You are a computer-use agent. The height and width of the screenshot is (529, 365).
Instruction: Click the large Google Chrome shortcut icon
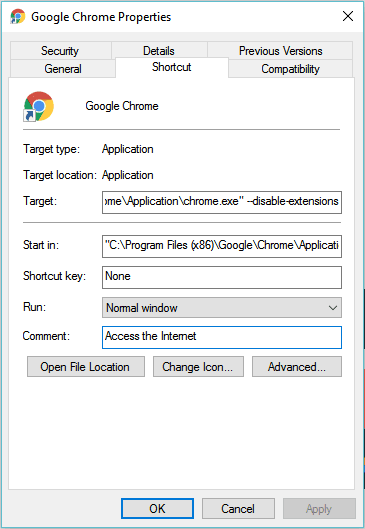click(x=38, y=106)
